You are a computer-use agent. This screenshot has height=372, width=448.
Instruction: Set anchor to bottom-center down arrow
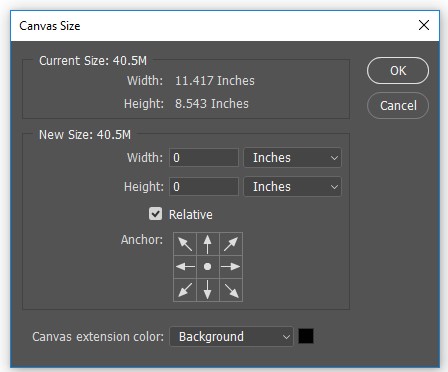click(x=208, y=290)
